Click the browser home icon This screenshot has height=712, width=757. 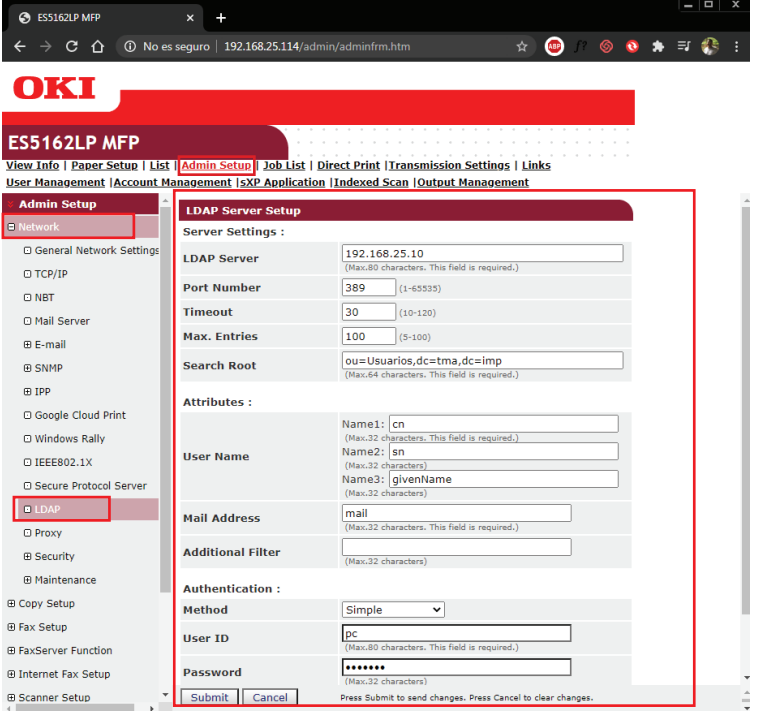tap(97, 47)
